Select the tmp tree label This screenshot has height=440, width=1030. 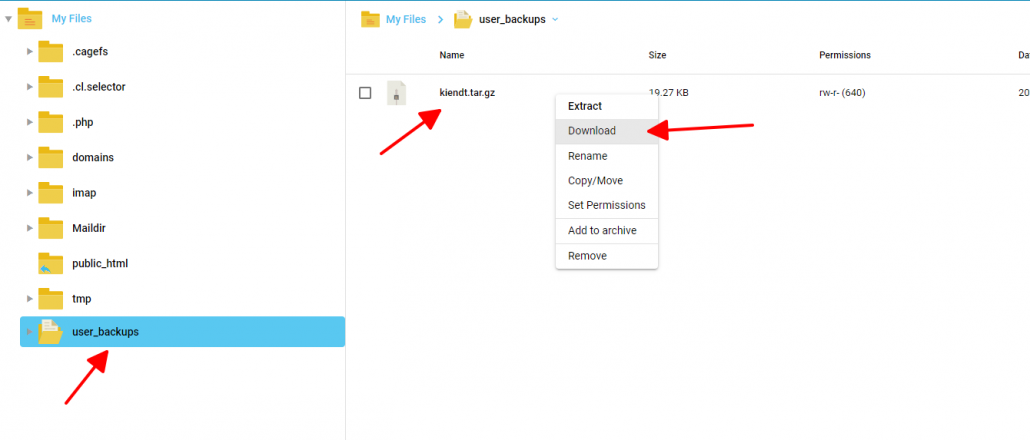81,299
